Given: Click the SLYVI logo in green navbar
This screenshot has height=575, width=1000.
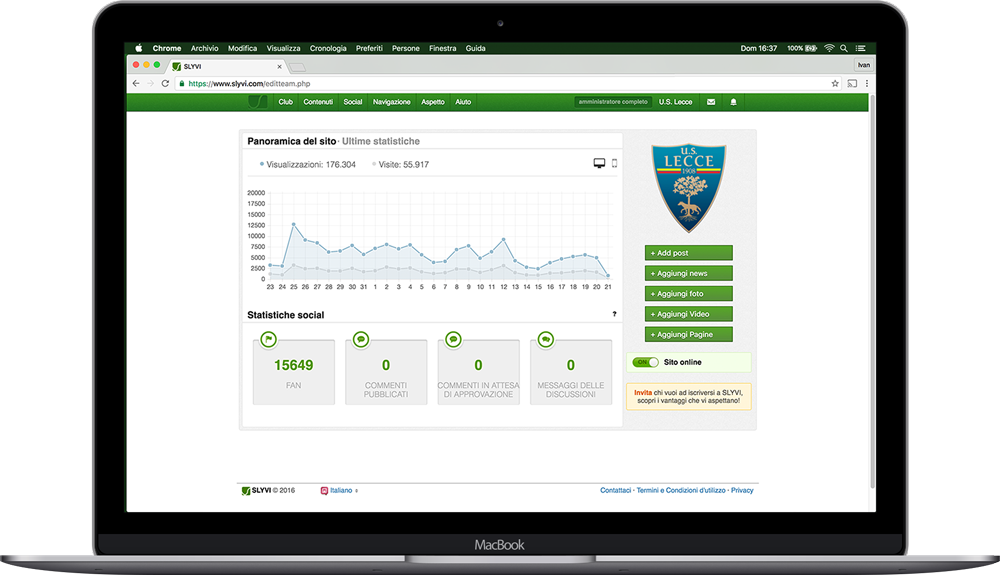Looking at the screenshot, I should pyautogui.click(x=258, y=102).
